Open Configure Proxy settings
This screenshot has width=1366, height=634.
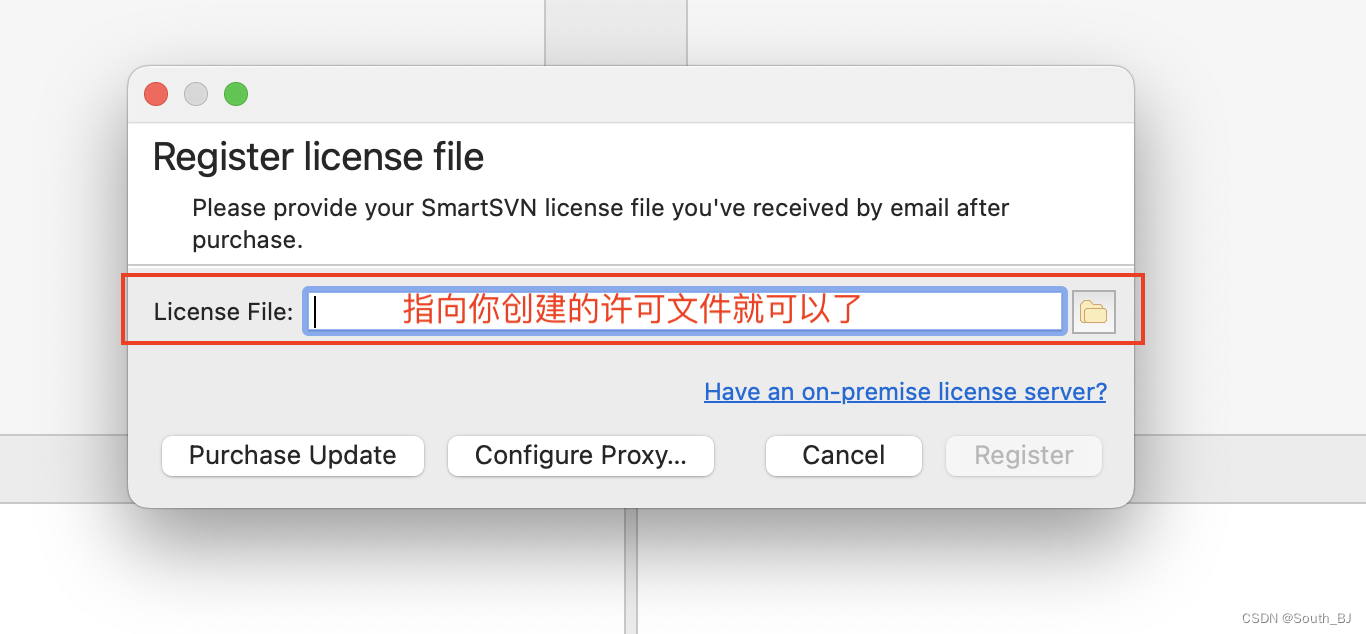581,455
